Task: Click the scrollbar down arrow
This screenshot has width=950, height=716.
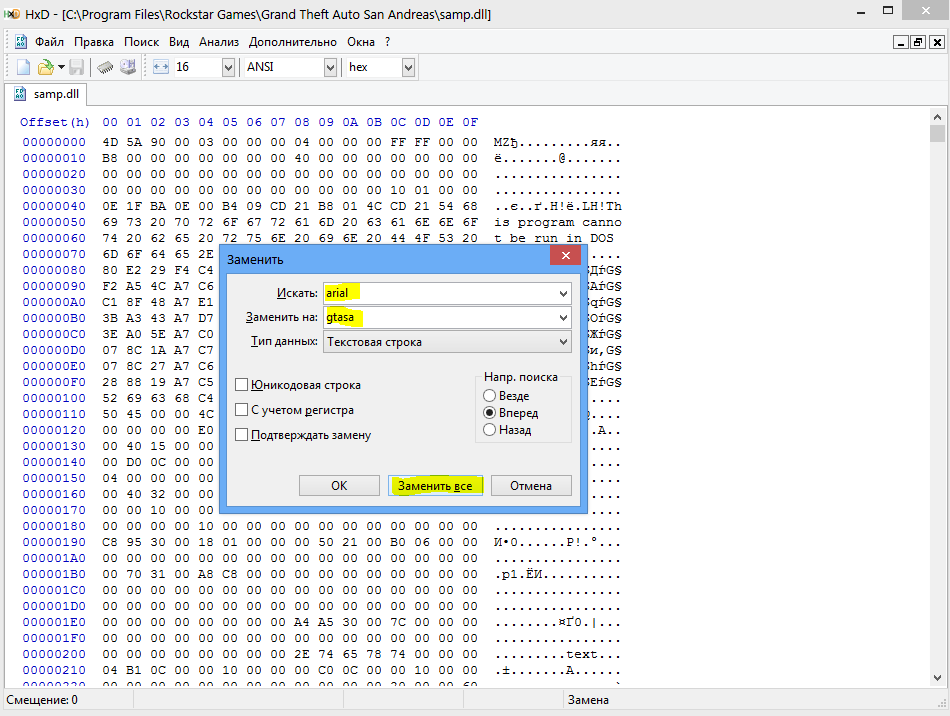Action: [937, 678]
